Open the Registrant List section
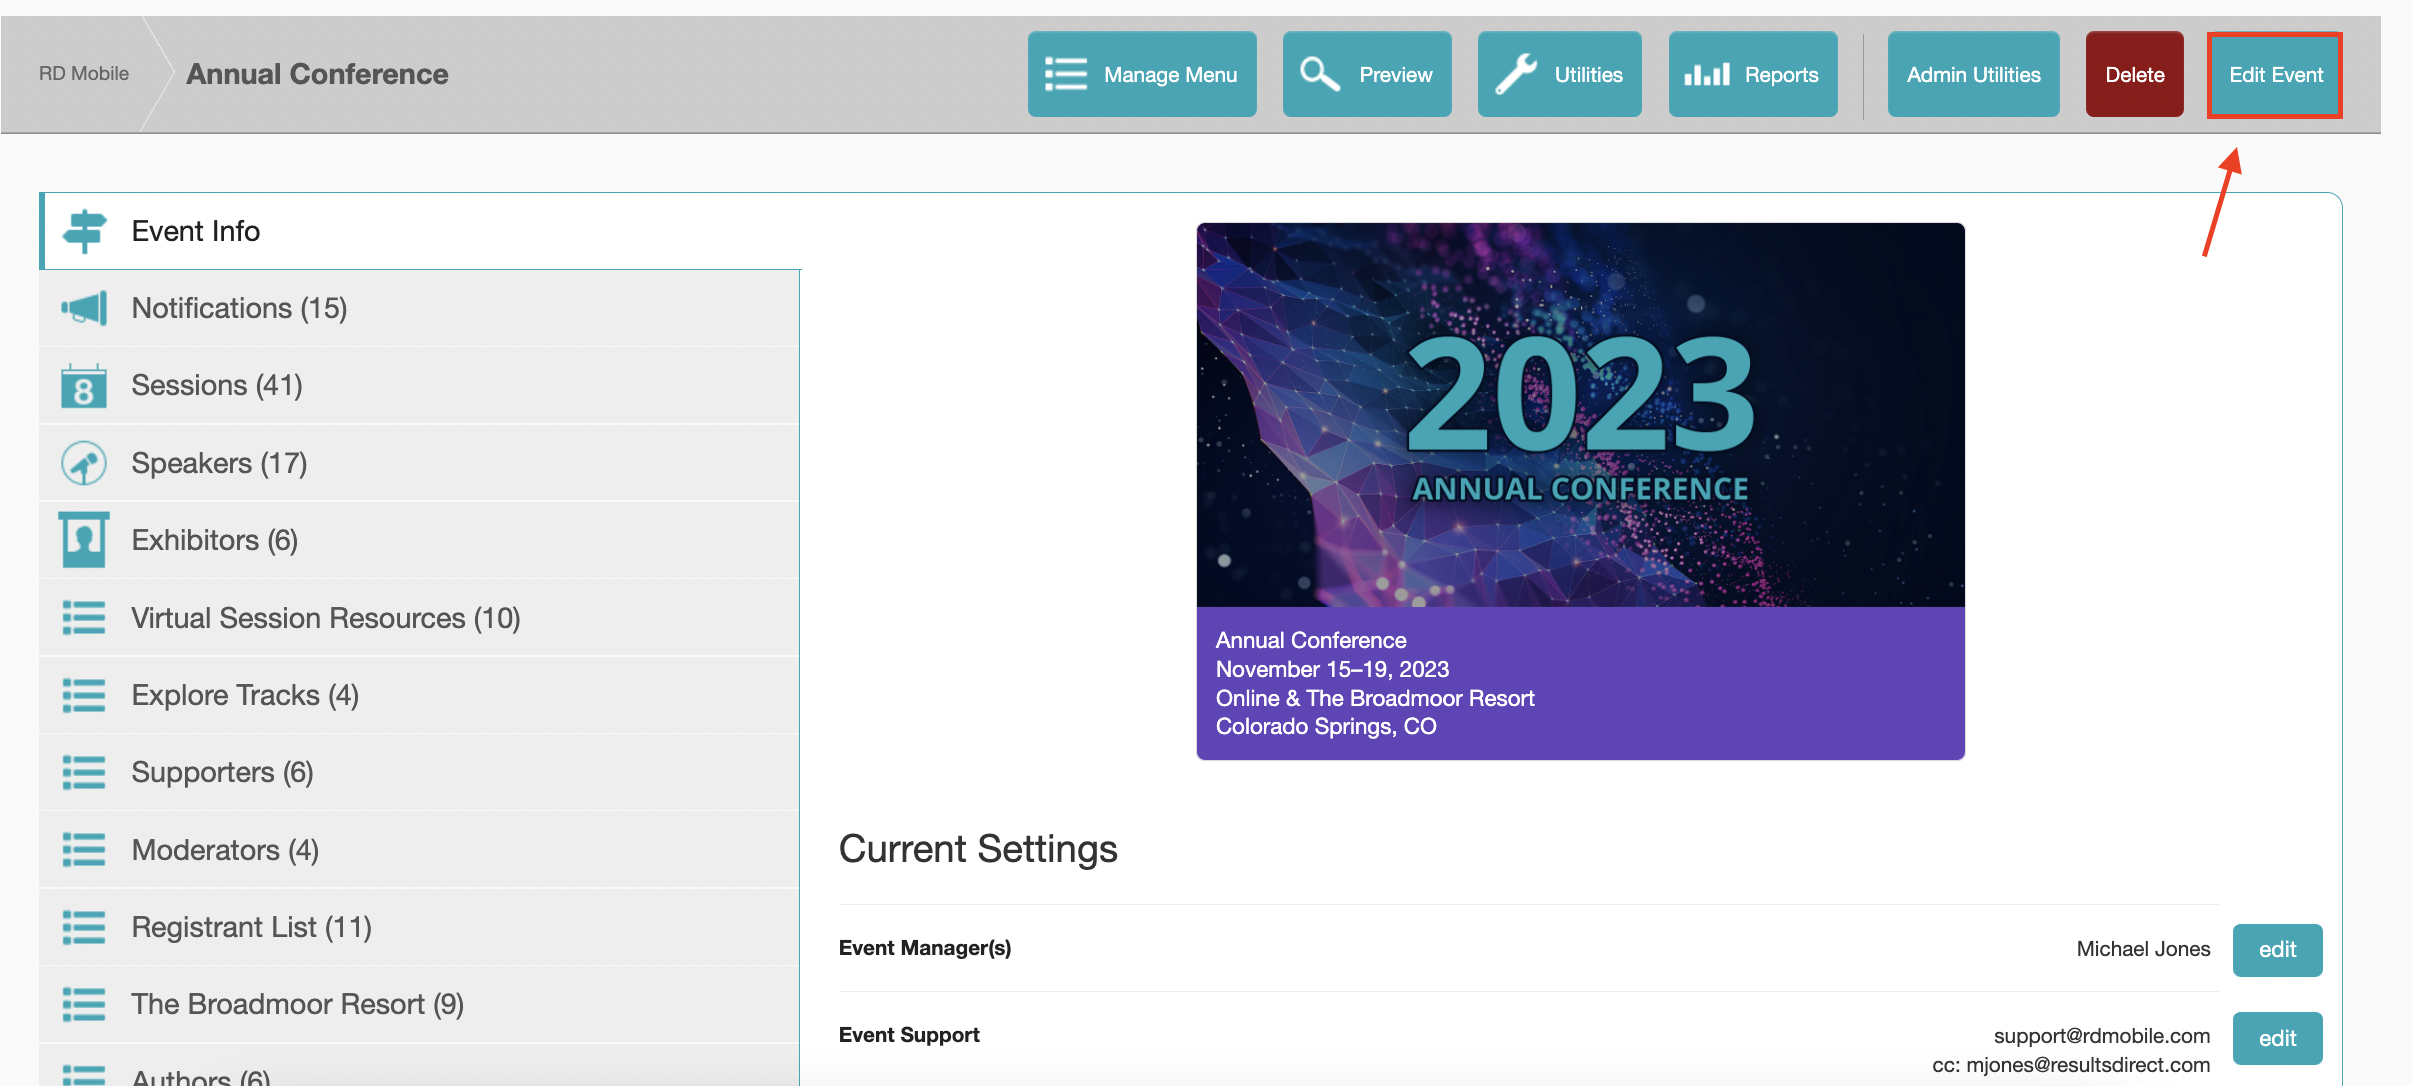The height and width of the screenshot is (1086, 2412). 251,927
